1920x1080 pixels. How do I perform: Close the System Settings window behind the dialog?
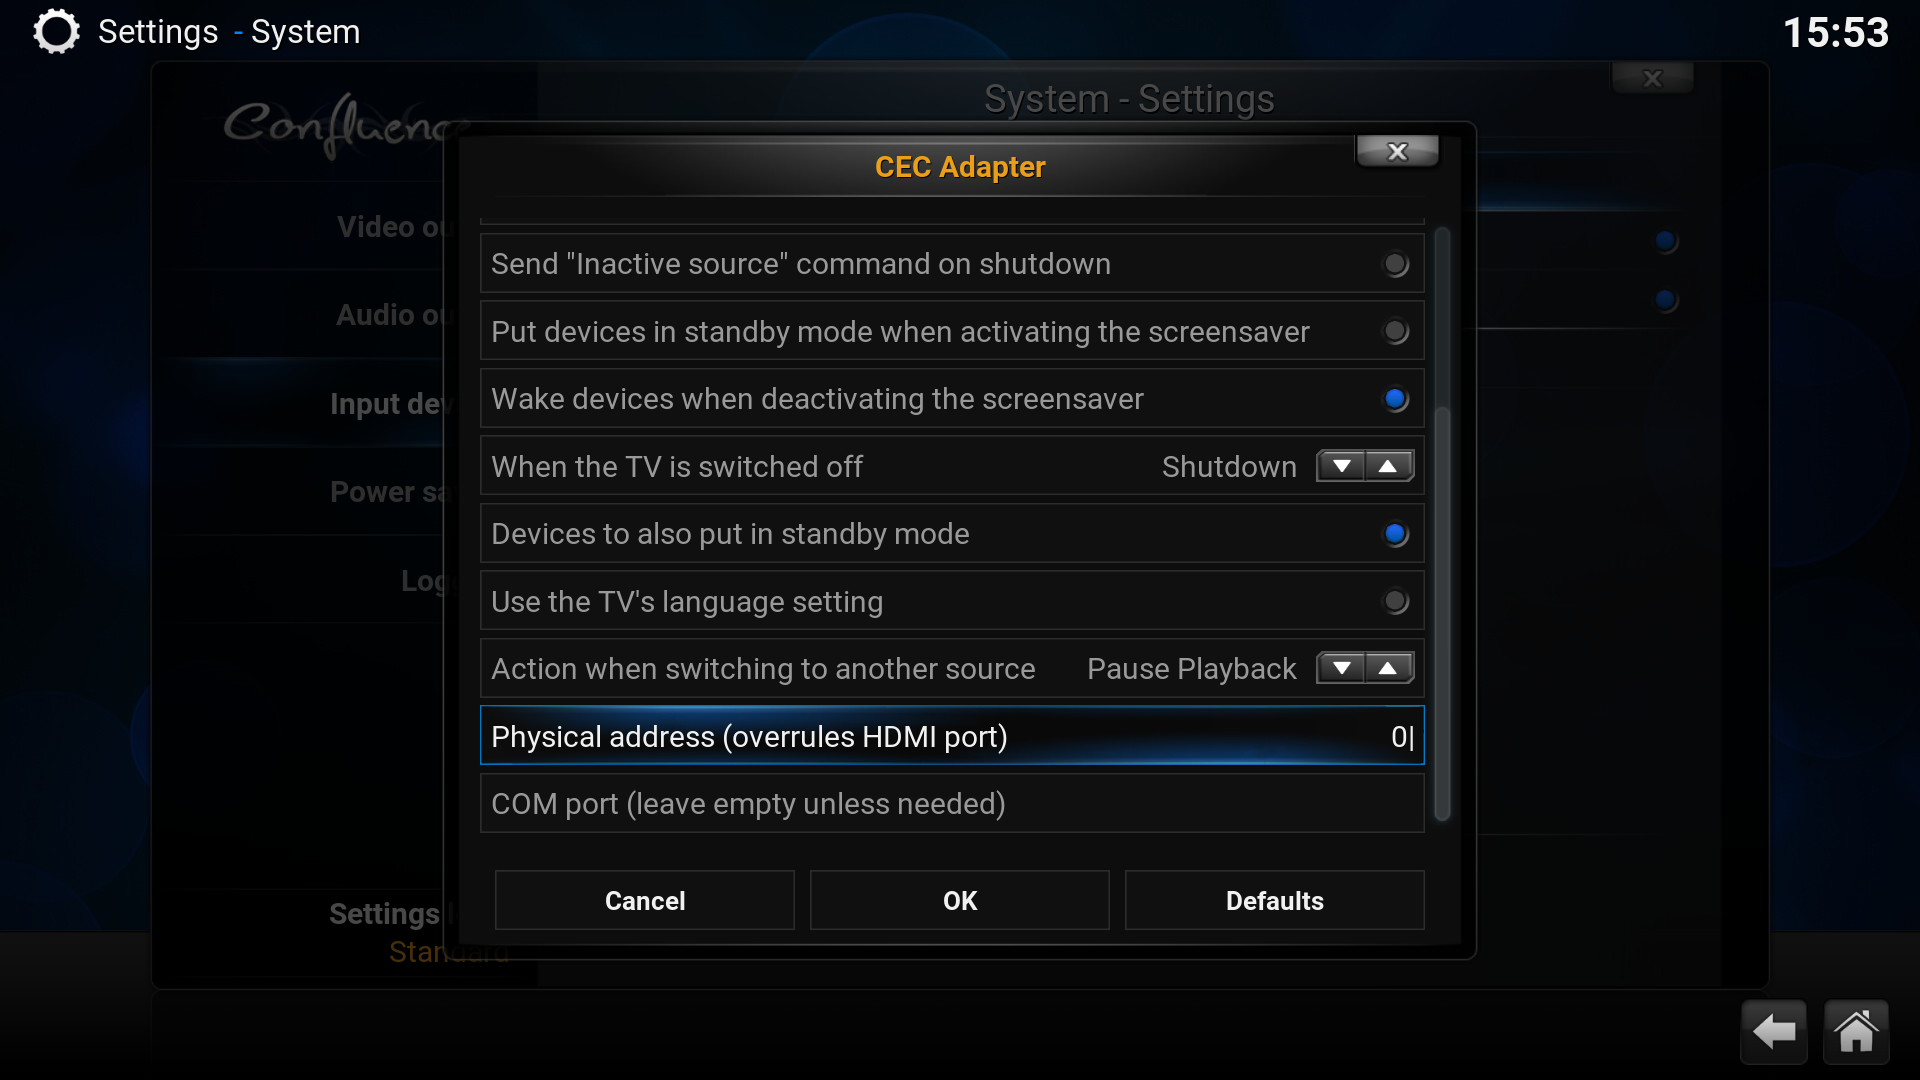tap(1652, 78)
